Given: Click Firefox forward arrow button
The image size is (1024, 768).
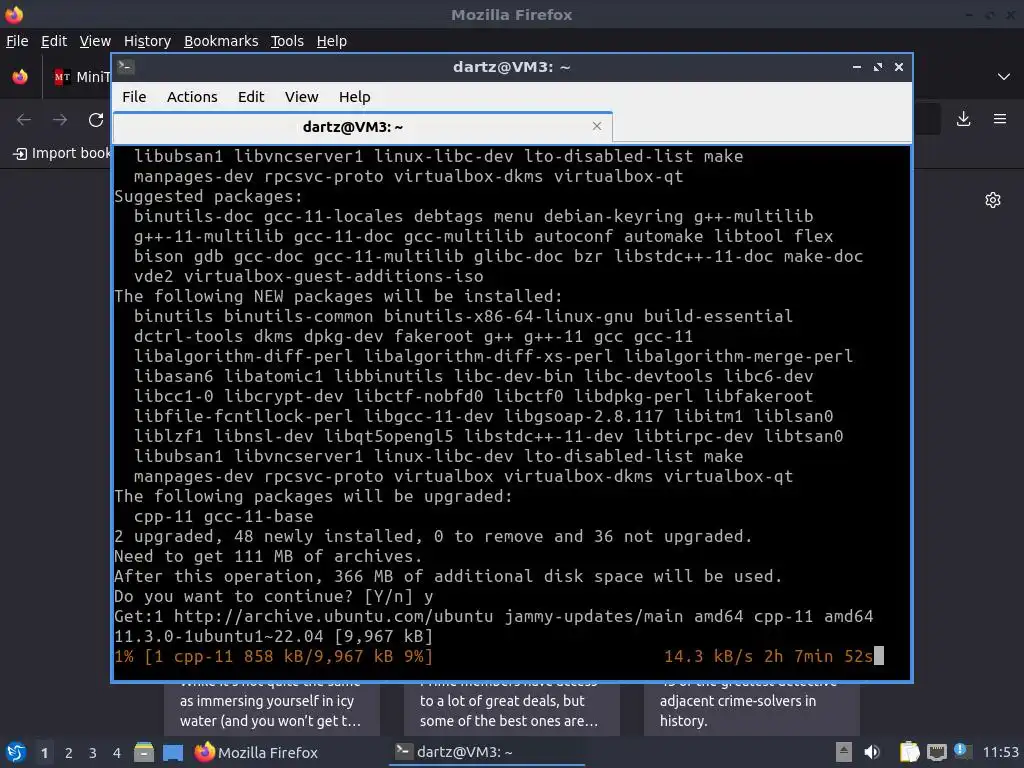Looking at the screenshot, I should point(60,120).
